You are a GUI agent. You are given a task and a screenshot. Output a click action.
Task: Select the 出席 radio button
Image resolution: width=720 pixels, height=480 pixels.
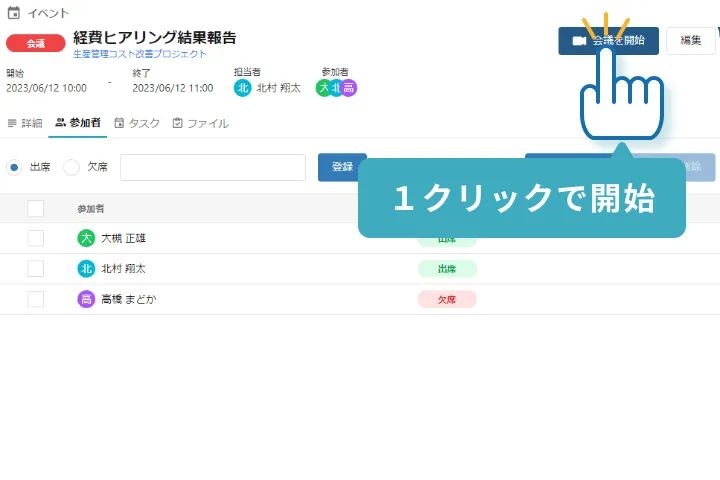(14, 168)
